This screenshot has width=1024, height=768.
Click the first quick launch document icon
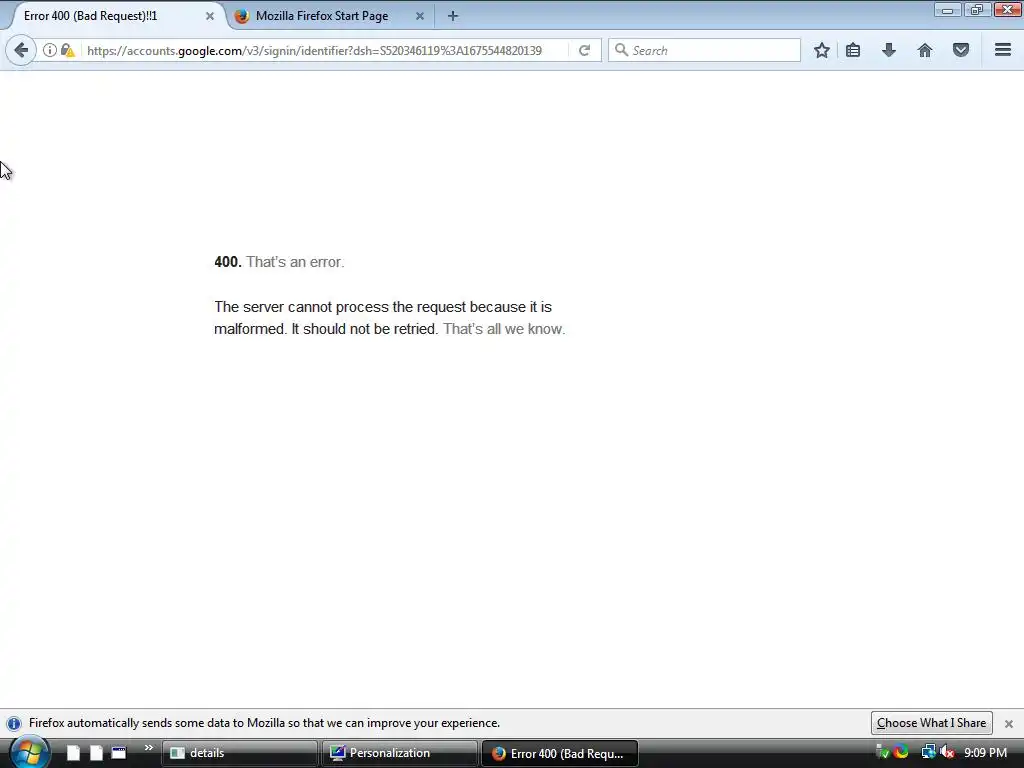pyautogui.click(x=73, y=753)
